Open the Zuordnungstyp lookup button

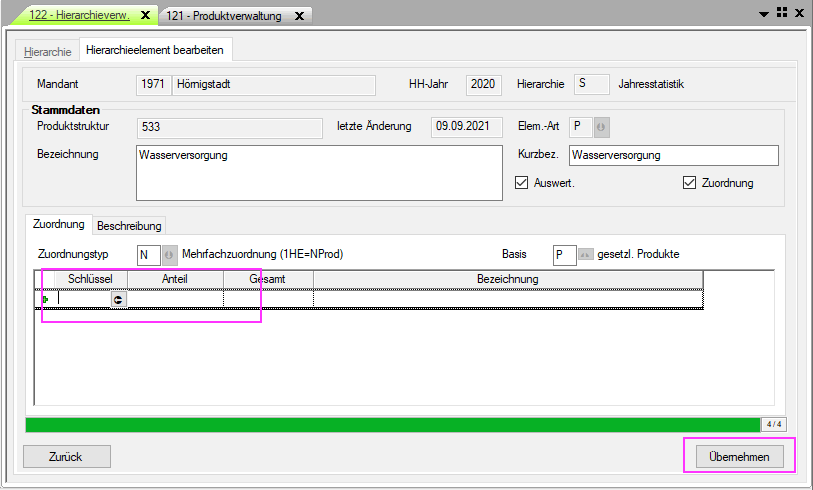coord(169,255)
